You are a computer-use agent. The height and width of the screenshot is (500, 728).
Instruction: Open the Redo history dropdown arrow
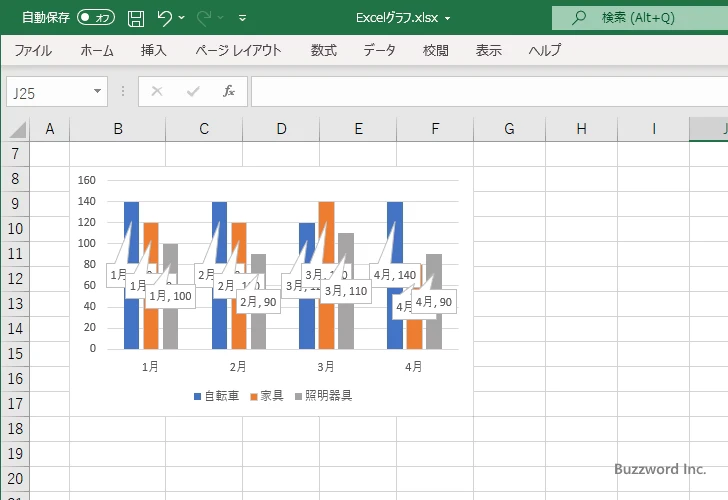(221, 18)
